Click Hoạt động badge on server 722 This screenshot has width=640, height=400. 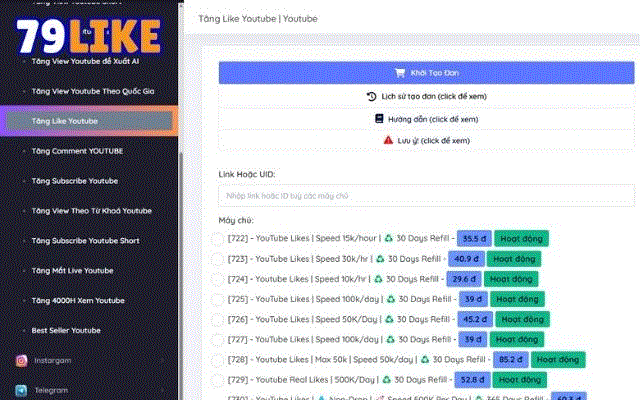click(x=521, y=238)
